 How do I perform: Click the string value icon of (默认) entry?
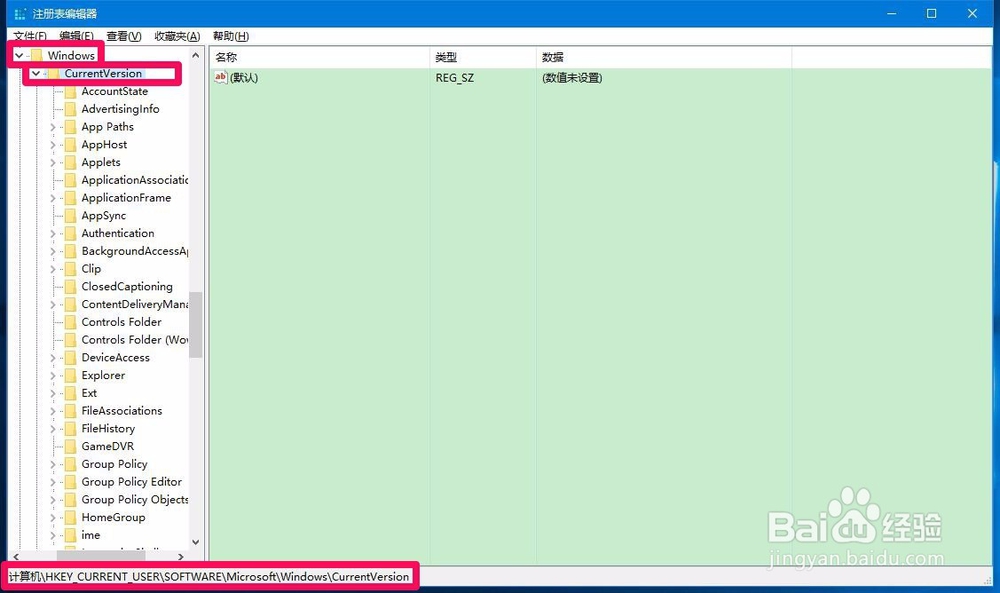(x=221, y=78)
